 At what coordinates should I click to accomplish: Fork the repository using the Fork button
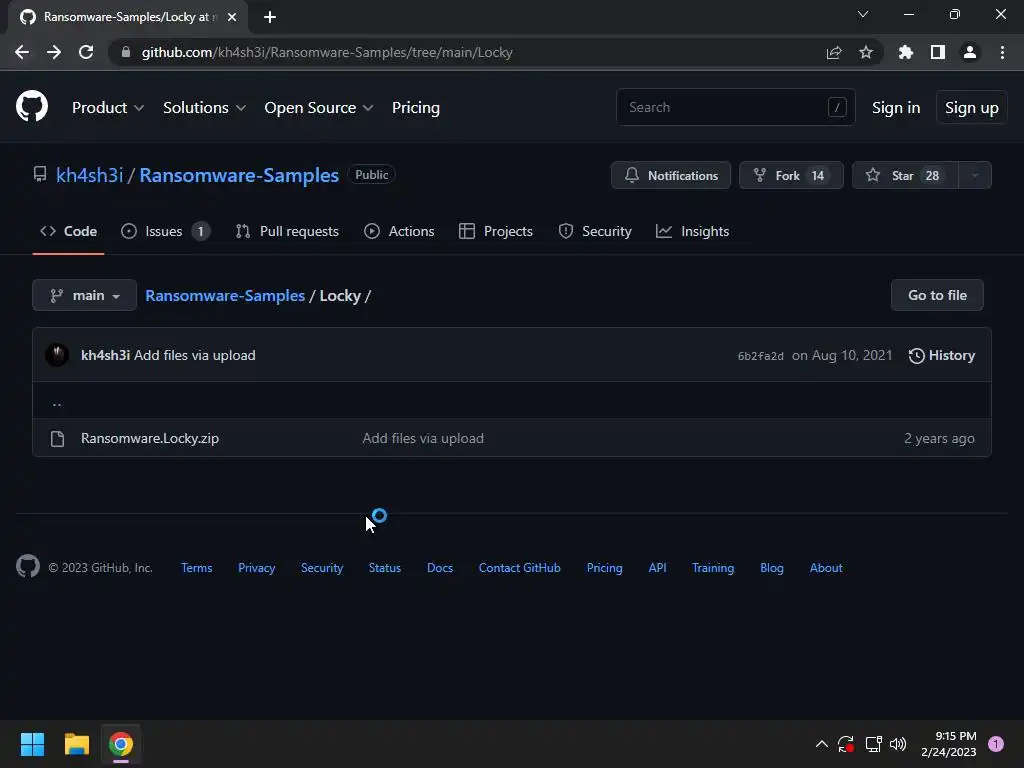click(791, 175)
